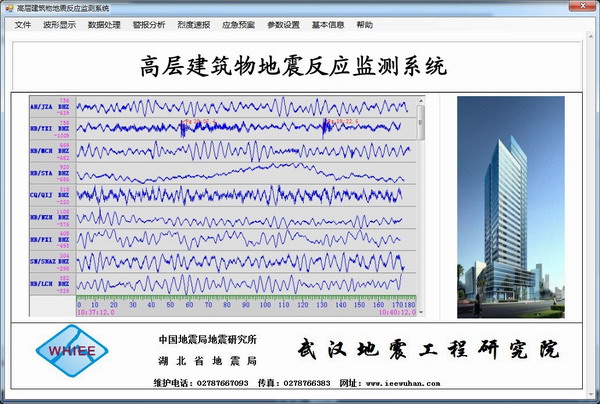The height and width of the screenshot is (404, 600).
Task: Open the 烈度速报 menu
Action: point(193,23)
